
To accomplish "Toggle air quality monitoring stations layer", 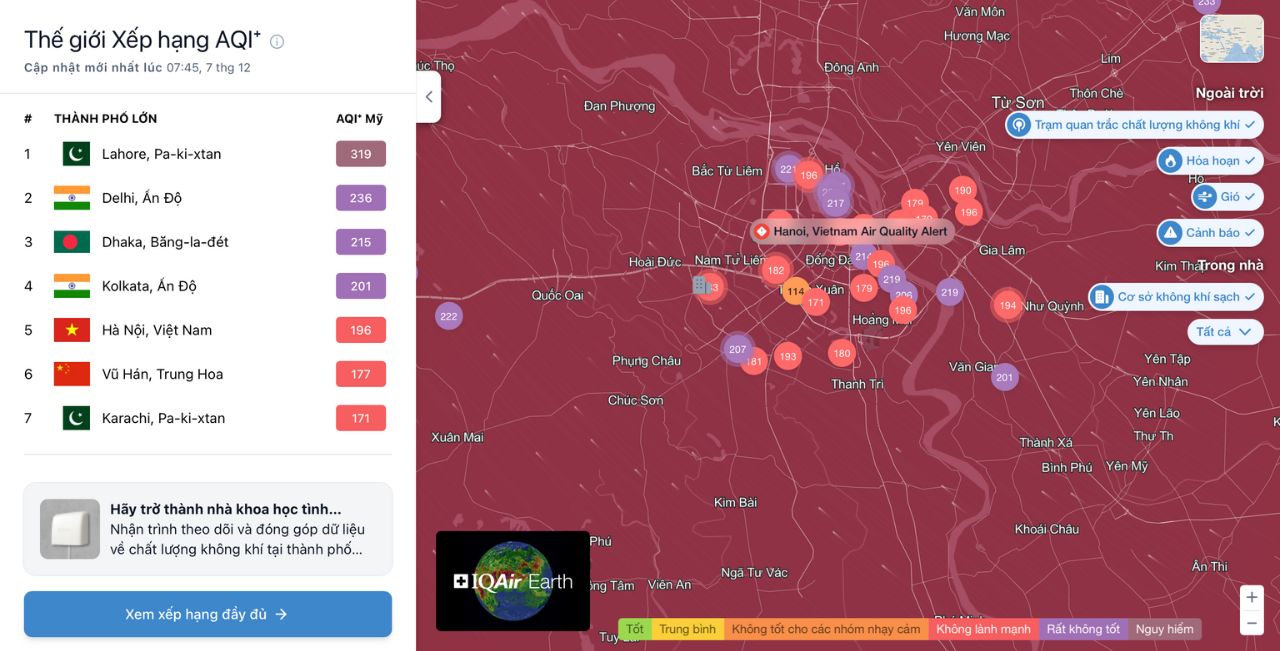I will [1135, 125].
